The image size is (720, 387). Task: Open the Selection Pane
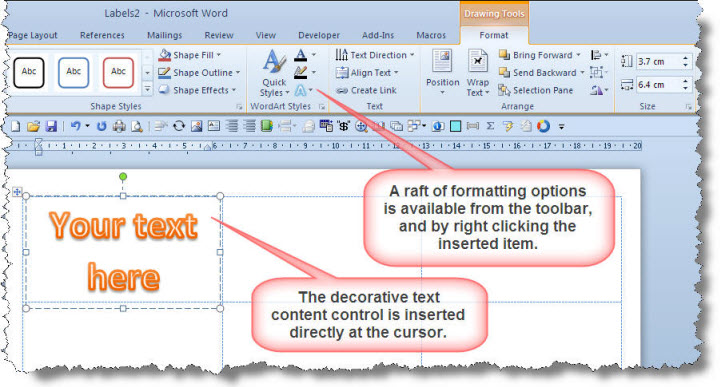[536, 90]
